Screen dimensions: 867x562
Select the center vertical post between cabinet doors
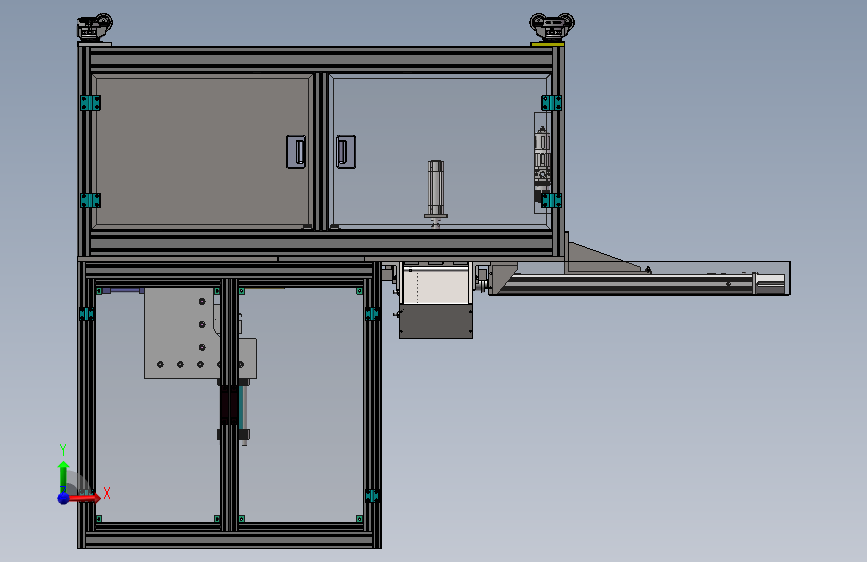pyautogui.click(x=321, y=152)
